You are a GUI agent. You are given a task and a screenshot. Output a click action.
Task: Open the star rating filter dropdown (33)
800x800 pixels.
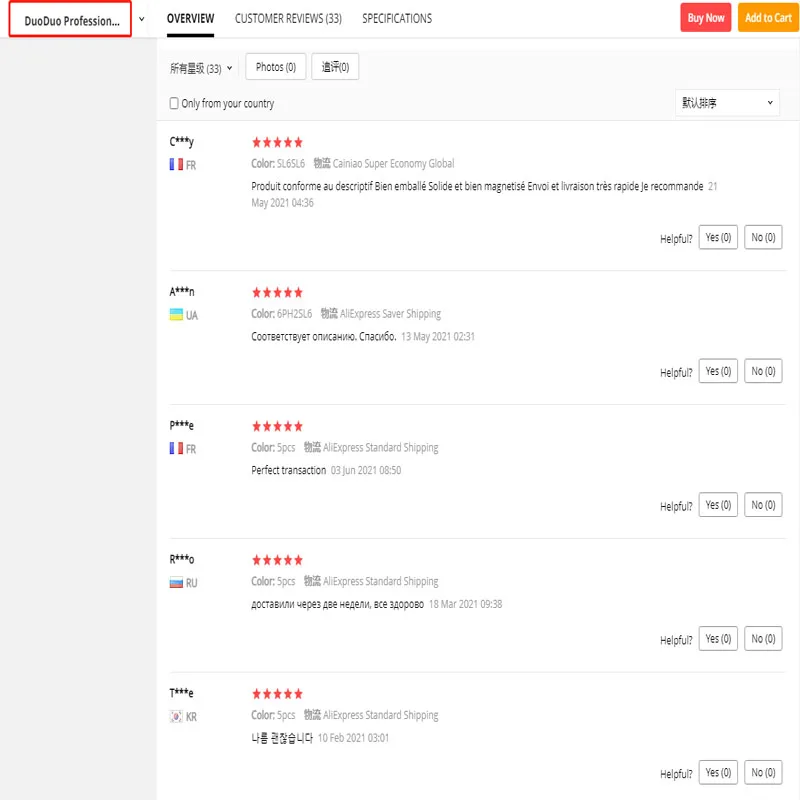coord(201,68)
